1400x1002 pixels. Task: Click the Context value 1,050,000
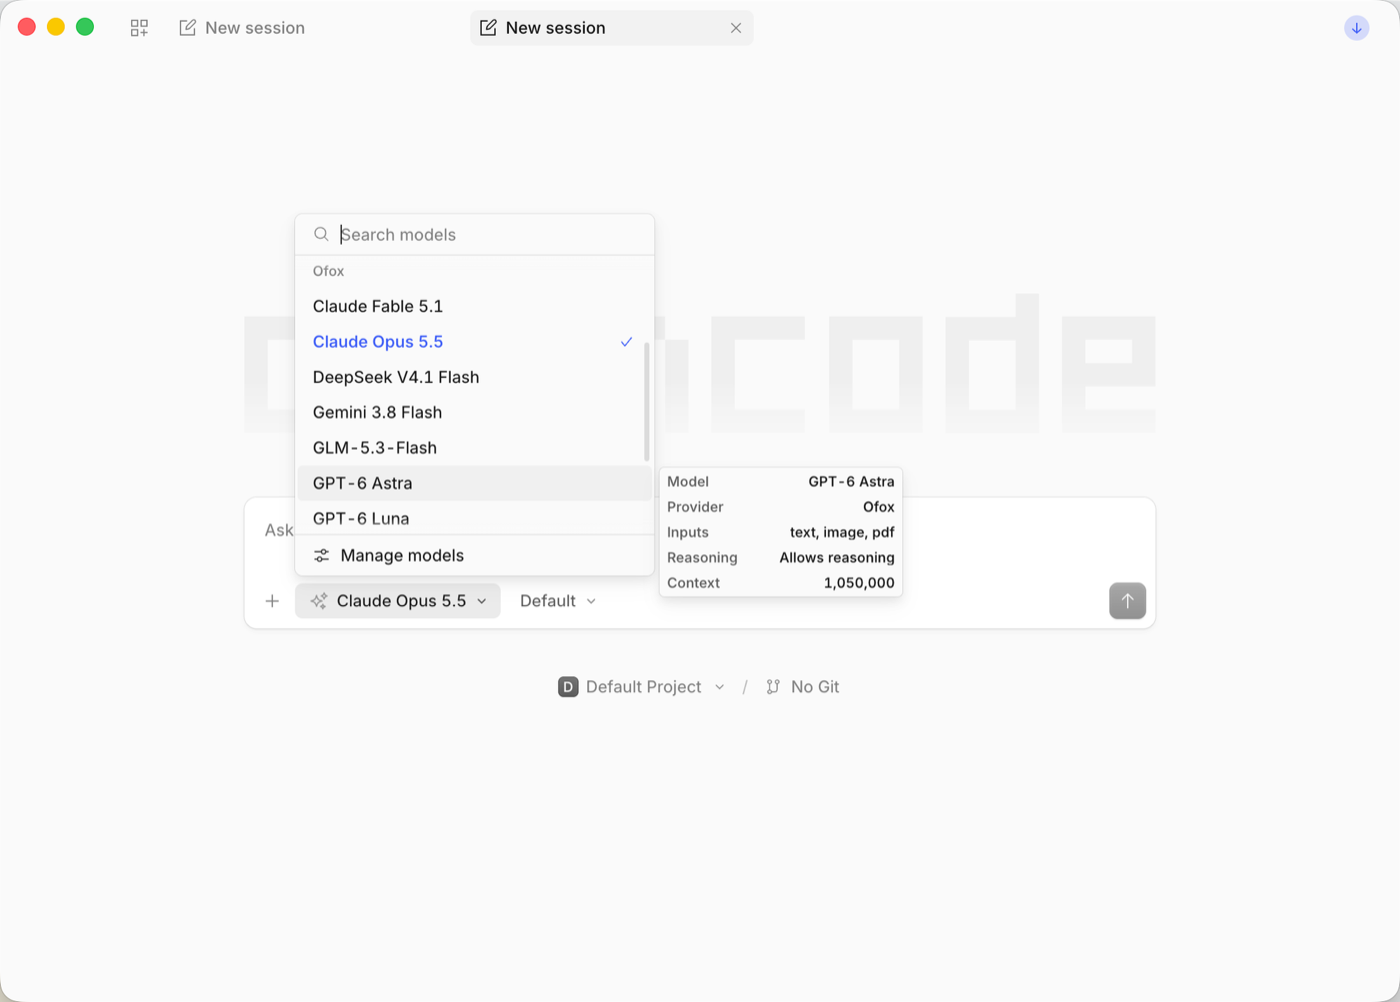[859, 583]
